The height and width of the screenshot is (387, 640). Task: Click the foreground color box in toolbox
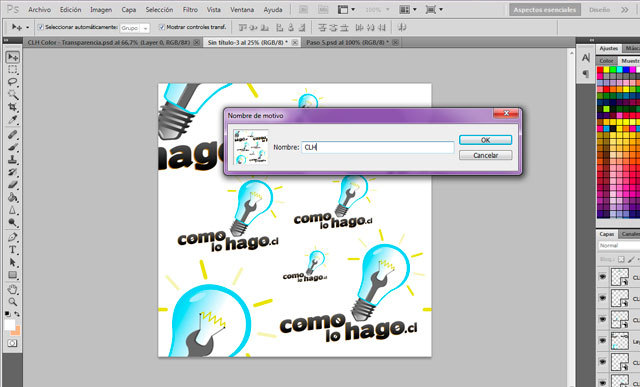[9, 325]
